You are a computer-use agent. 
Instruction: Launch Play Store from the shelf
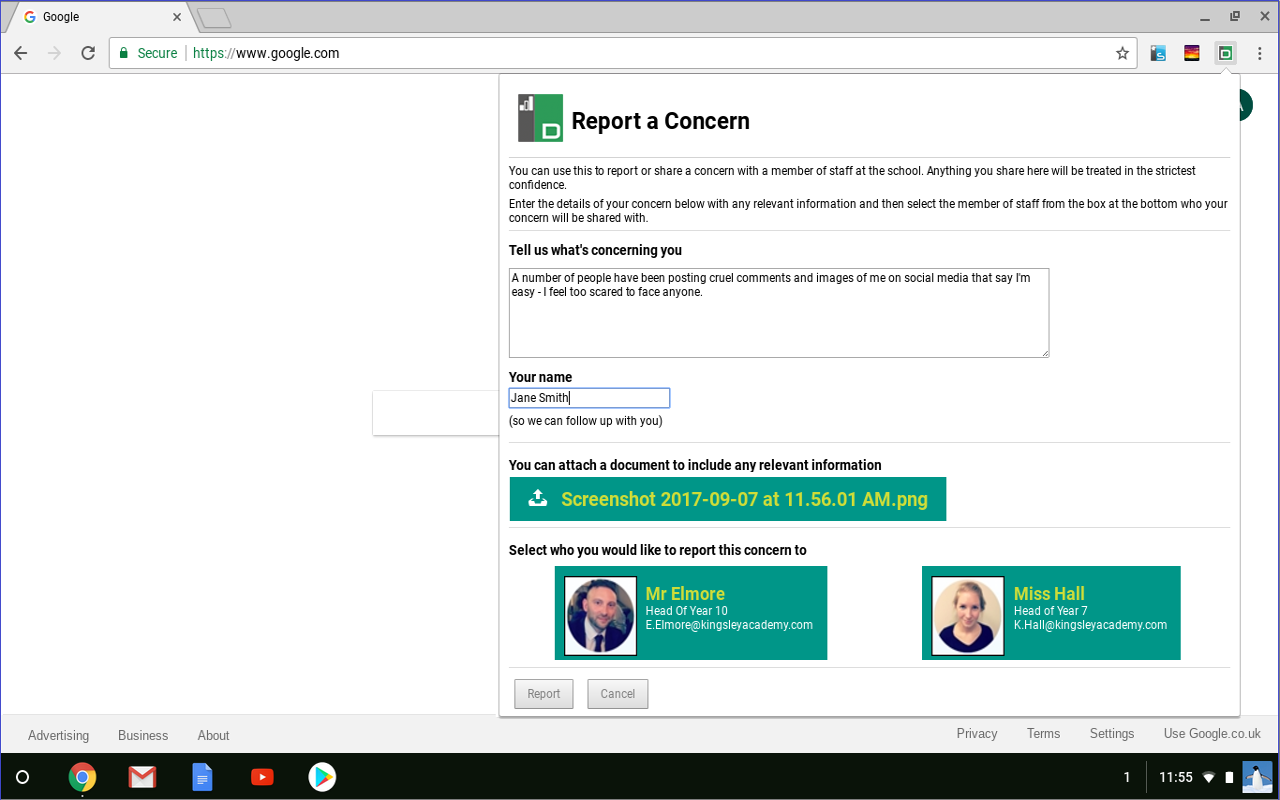322,777
